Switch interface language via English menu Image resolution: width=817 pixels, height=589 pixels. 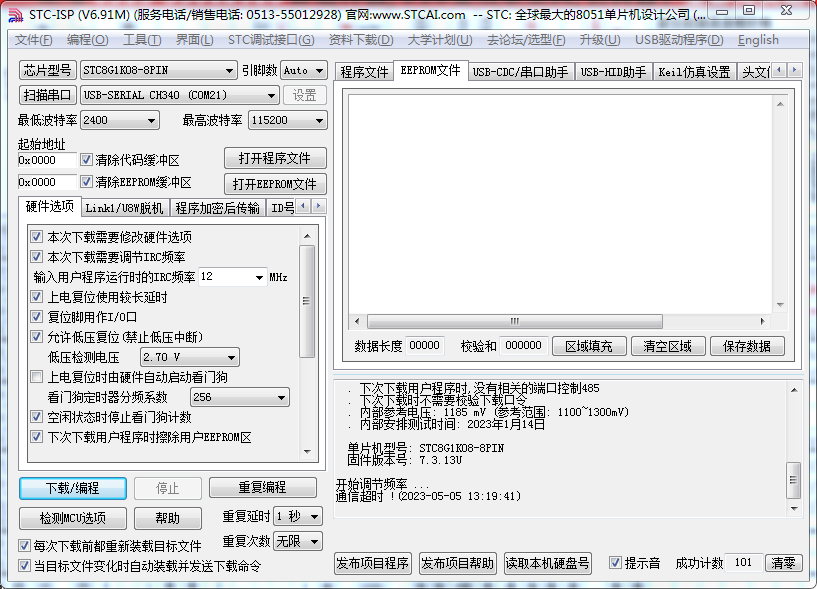coord(758,40)
